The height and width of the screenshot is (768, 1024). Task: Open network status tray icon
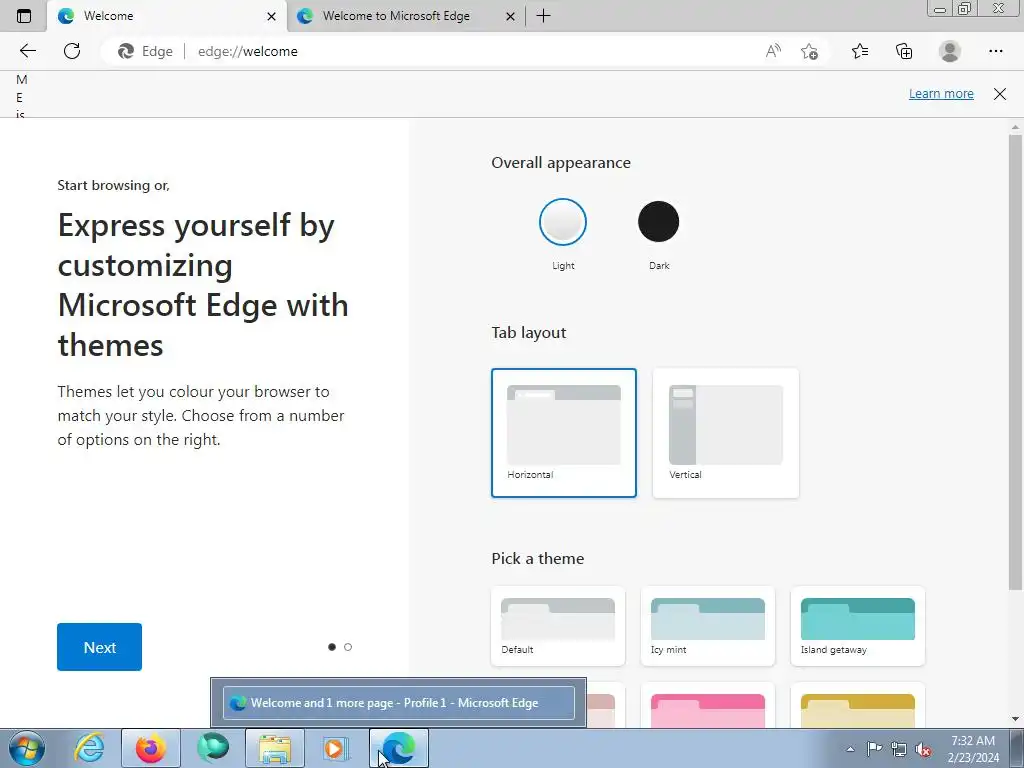899,749
